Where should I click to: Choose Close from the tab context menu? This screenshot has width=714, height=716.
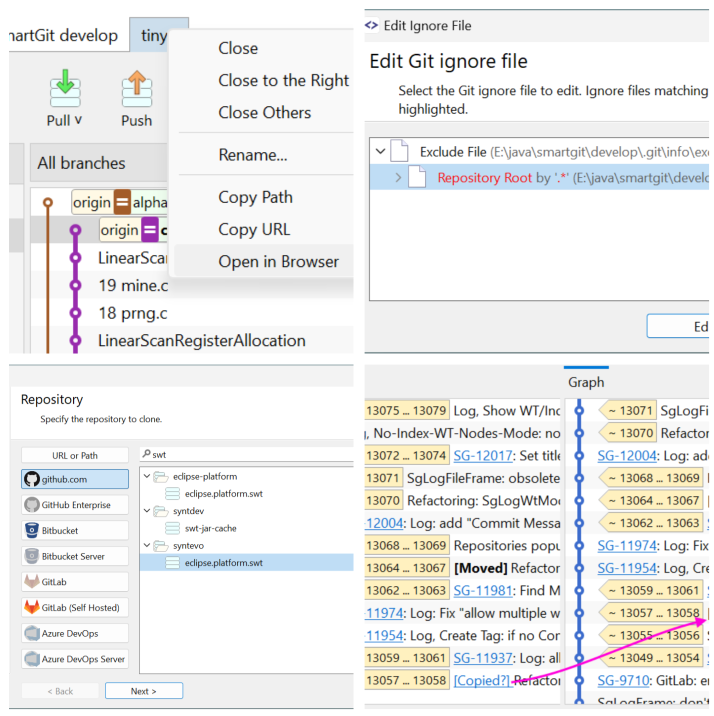point(238,48)
